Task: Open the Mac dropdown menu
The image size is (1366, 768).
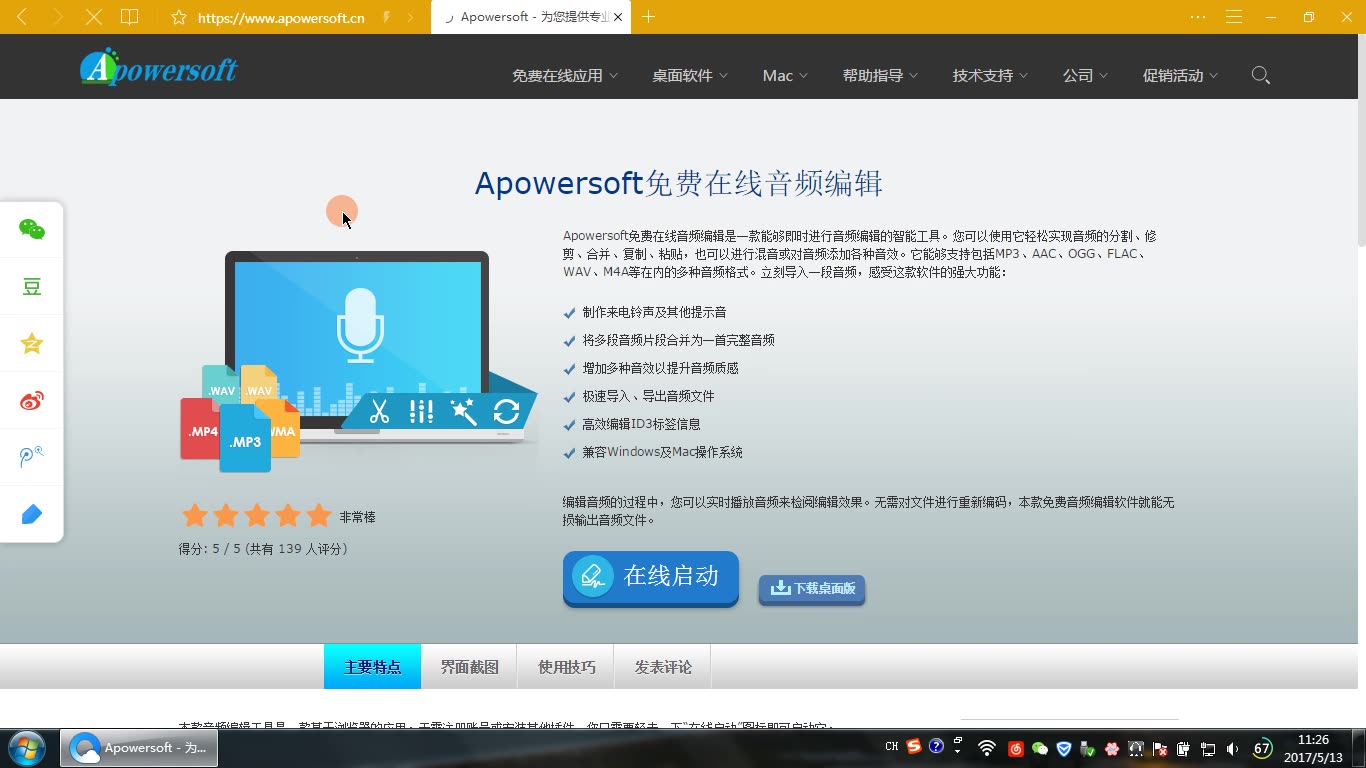Action: tap(785, 76)
